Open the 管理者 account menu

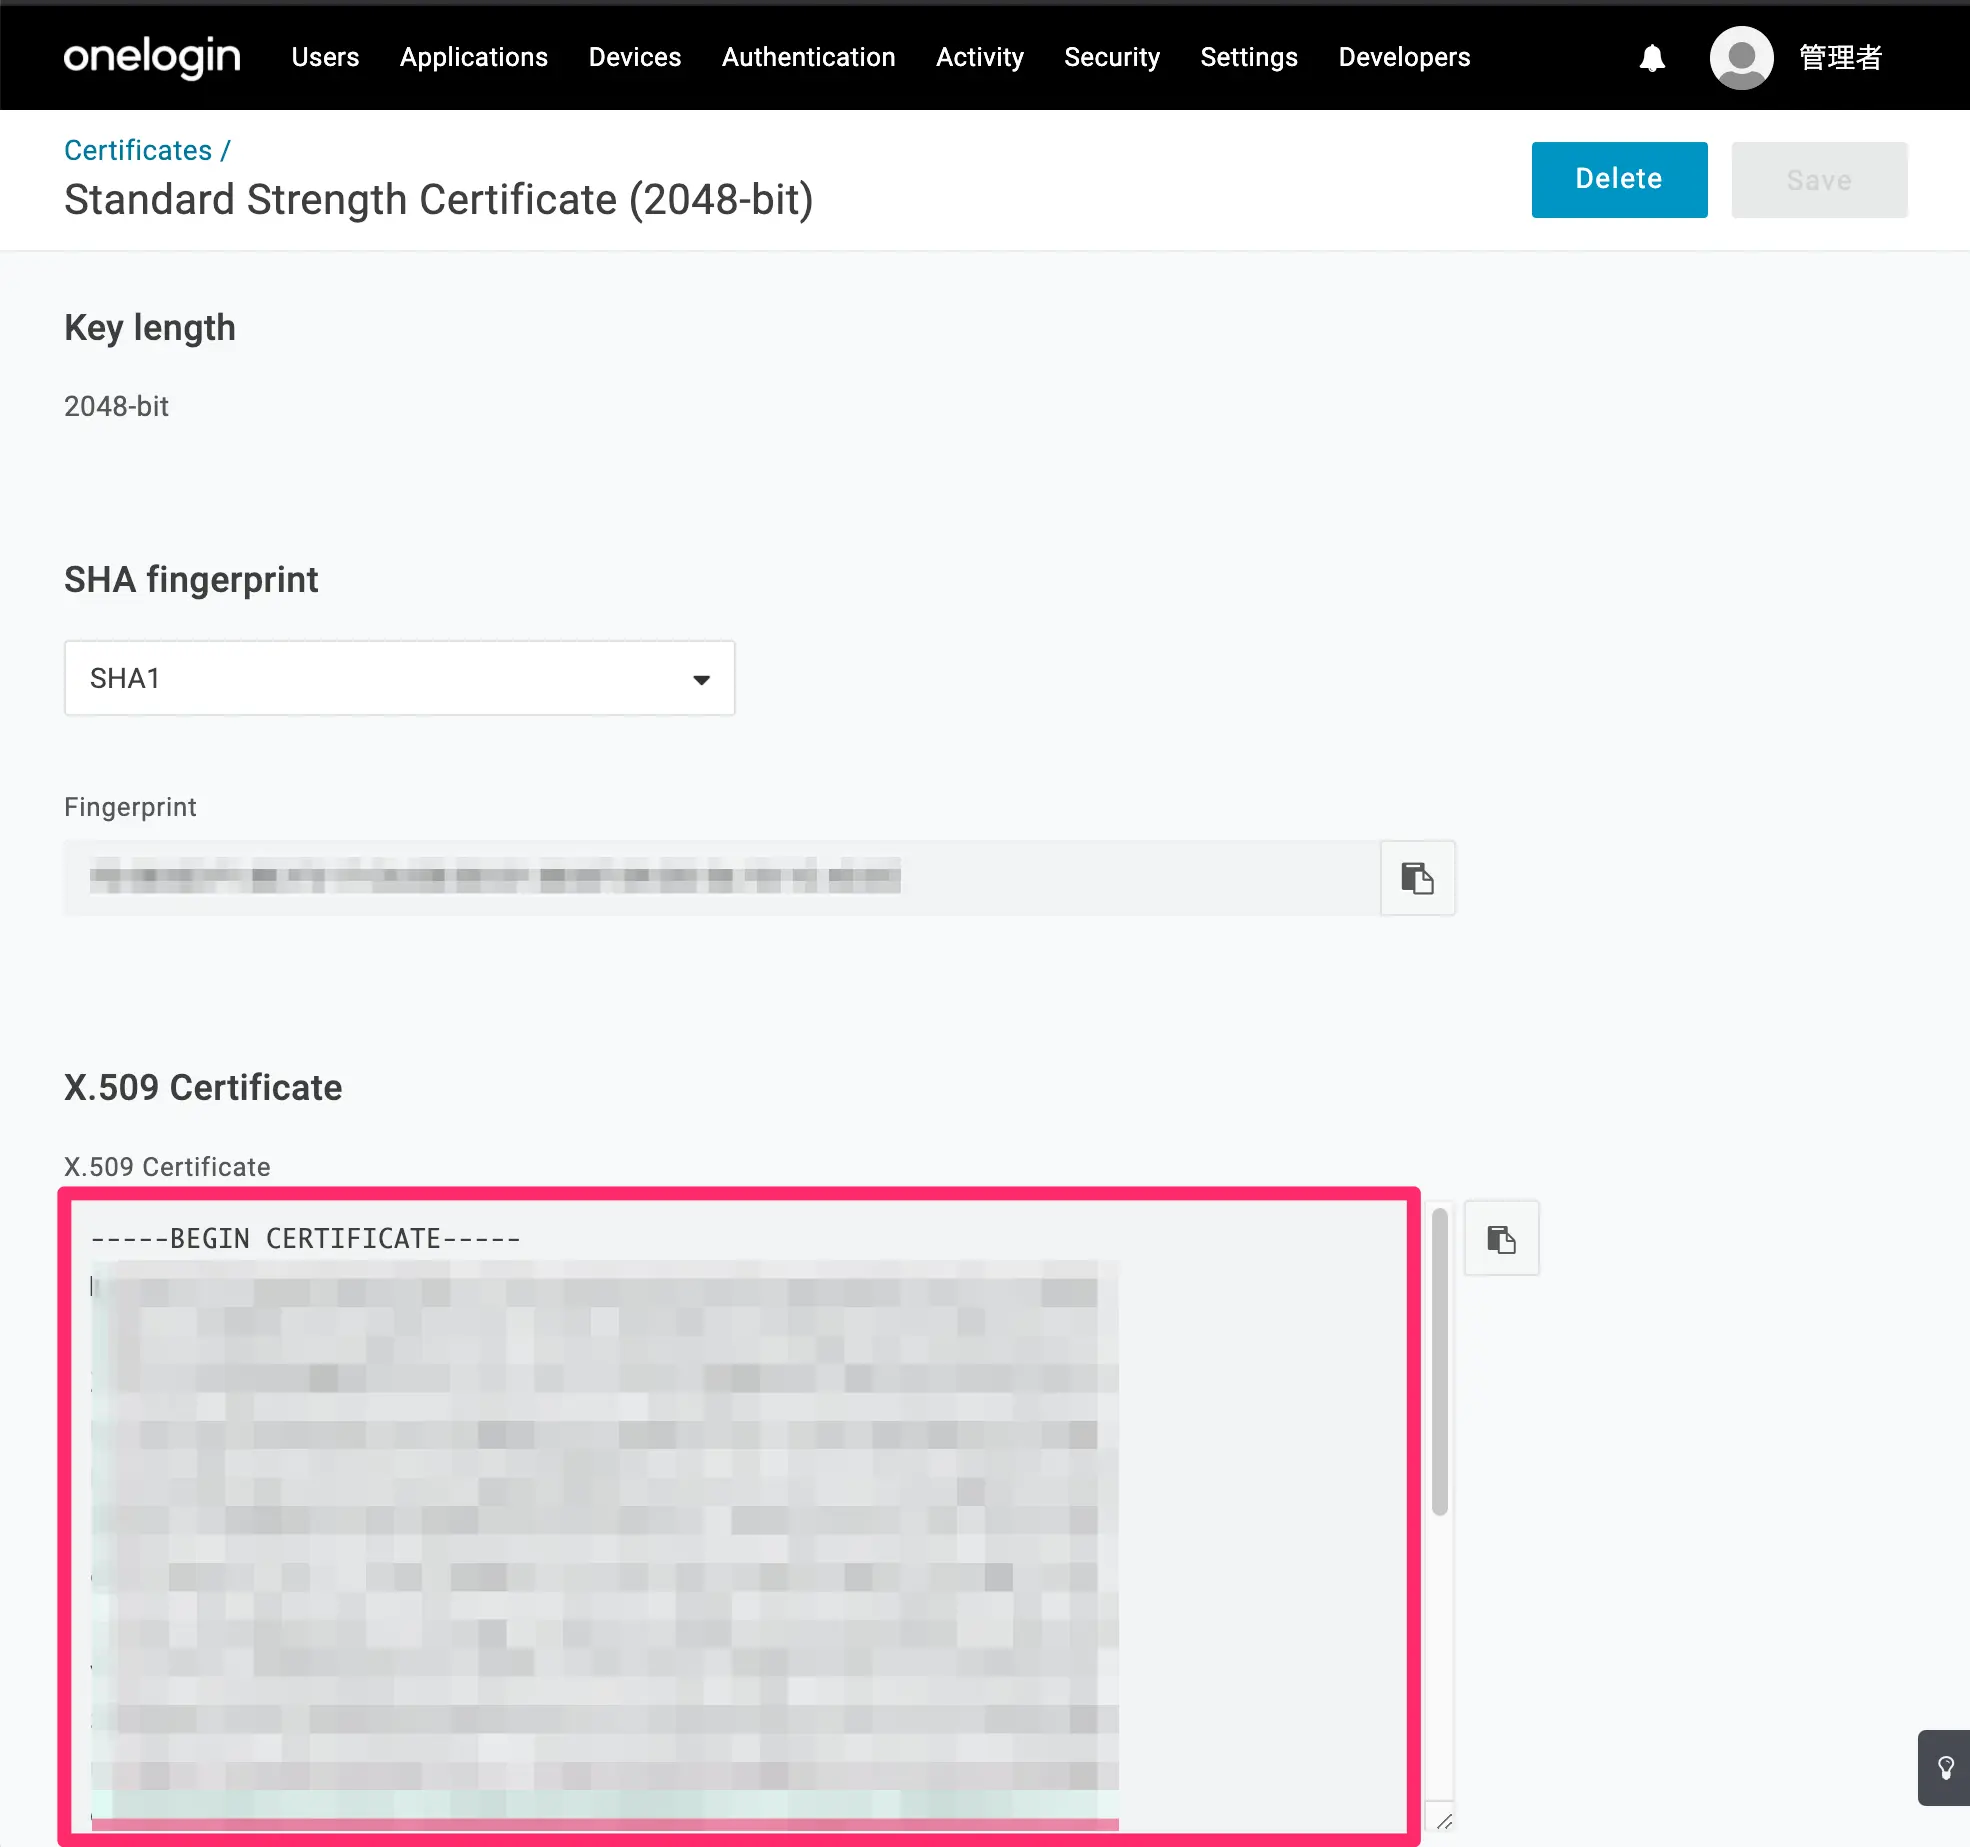[x=1840, y=58]
